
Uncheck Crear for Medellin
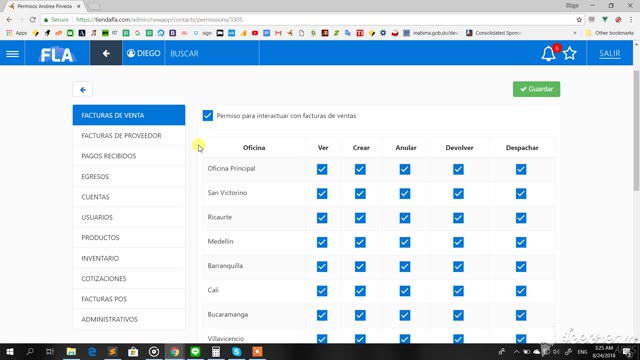(360, 242)
